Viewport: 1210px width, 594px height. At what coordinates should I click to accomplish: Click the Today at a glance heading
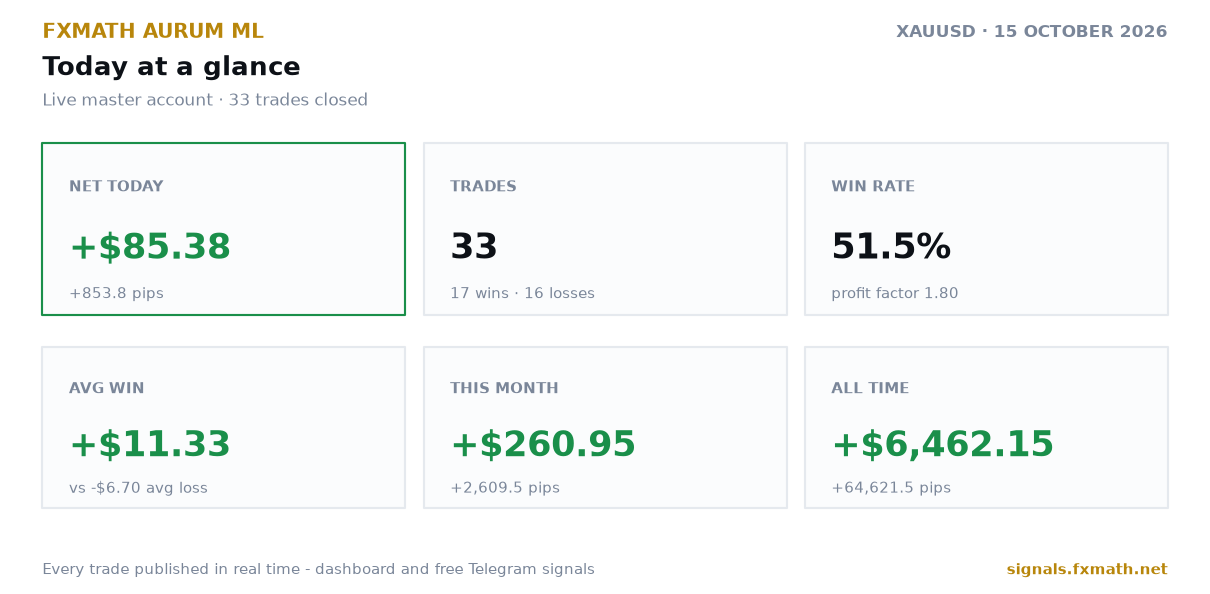(x=171, y=67)
